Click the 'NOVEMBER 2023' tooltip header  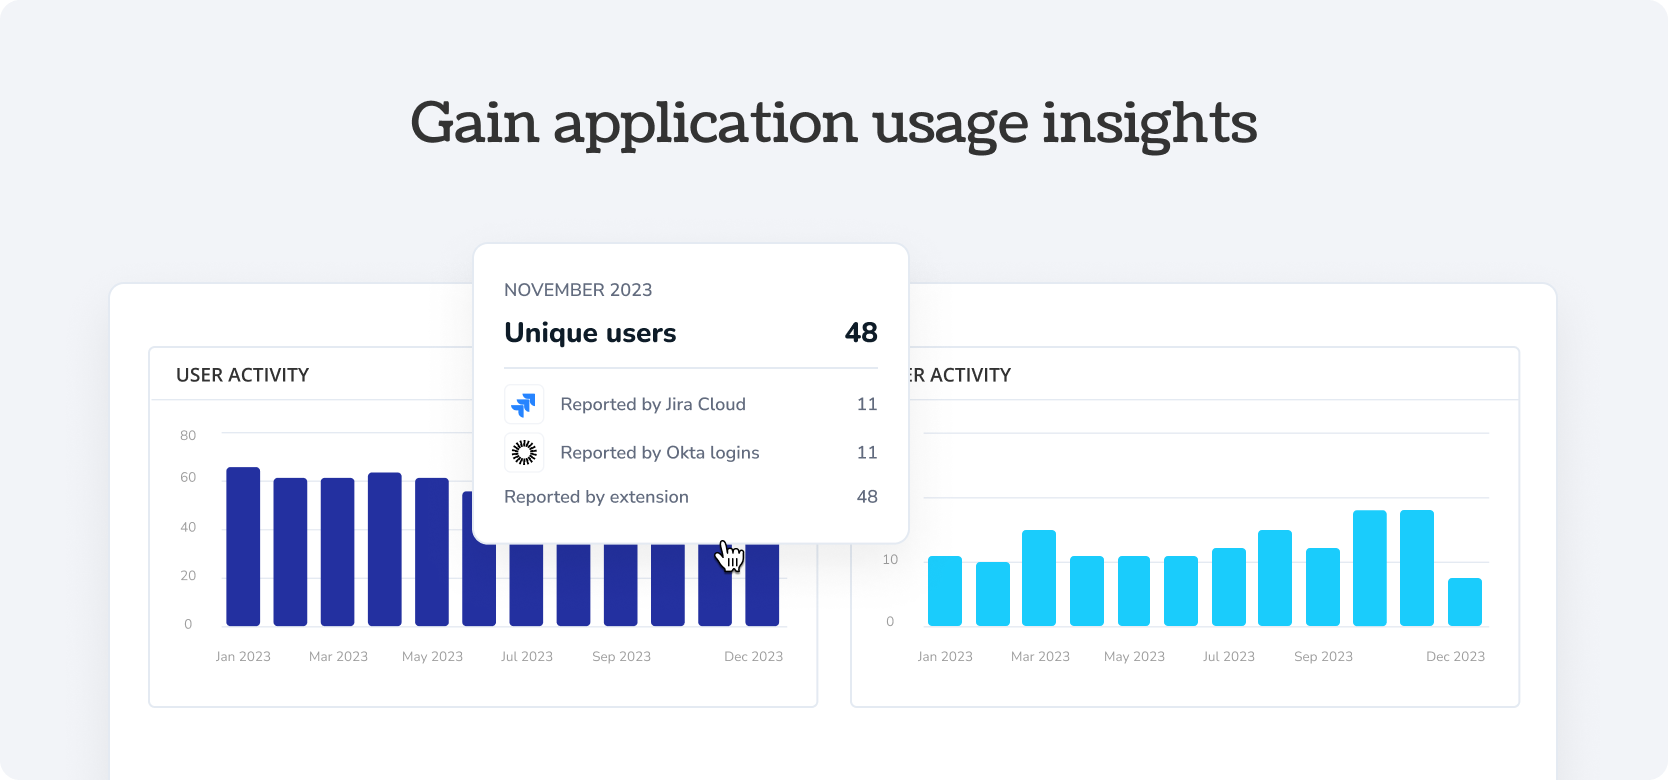click(x=578, y=290)
